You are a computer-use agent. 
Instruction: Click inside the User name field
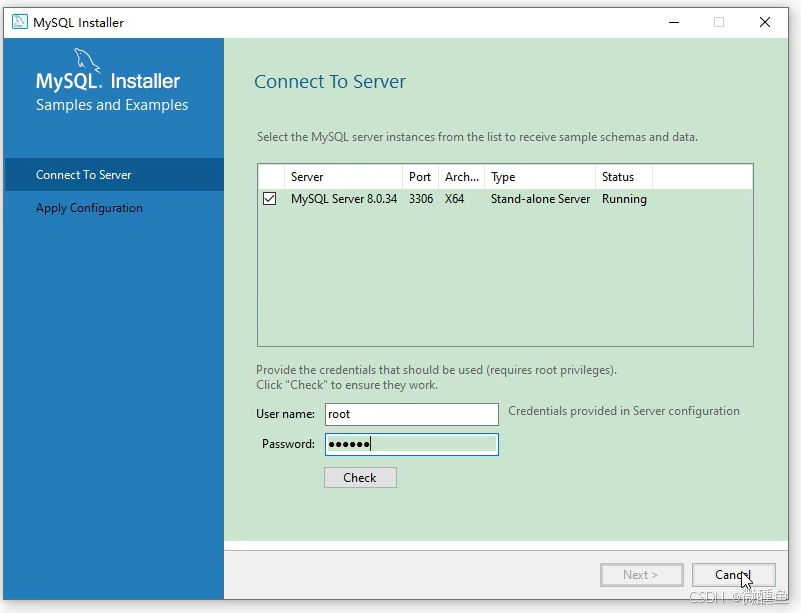click(411, 414)
